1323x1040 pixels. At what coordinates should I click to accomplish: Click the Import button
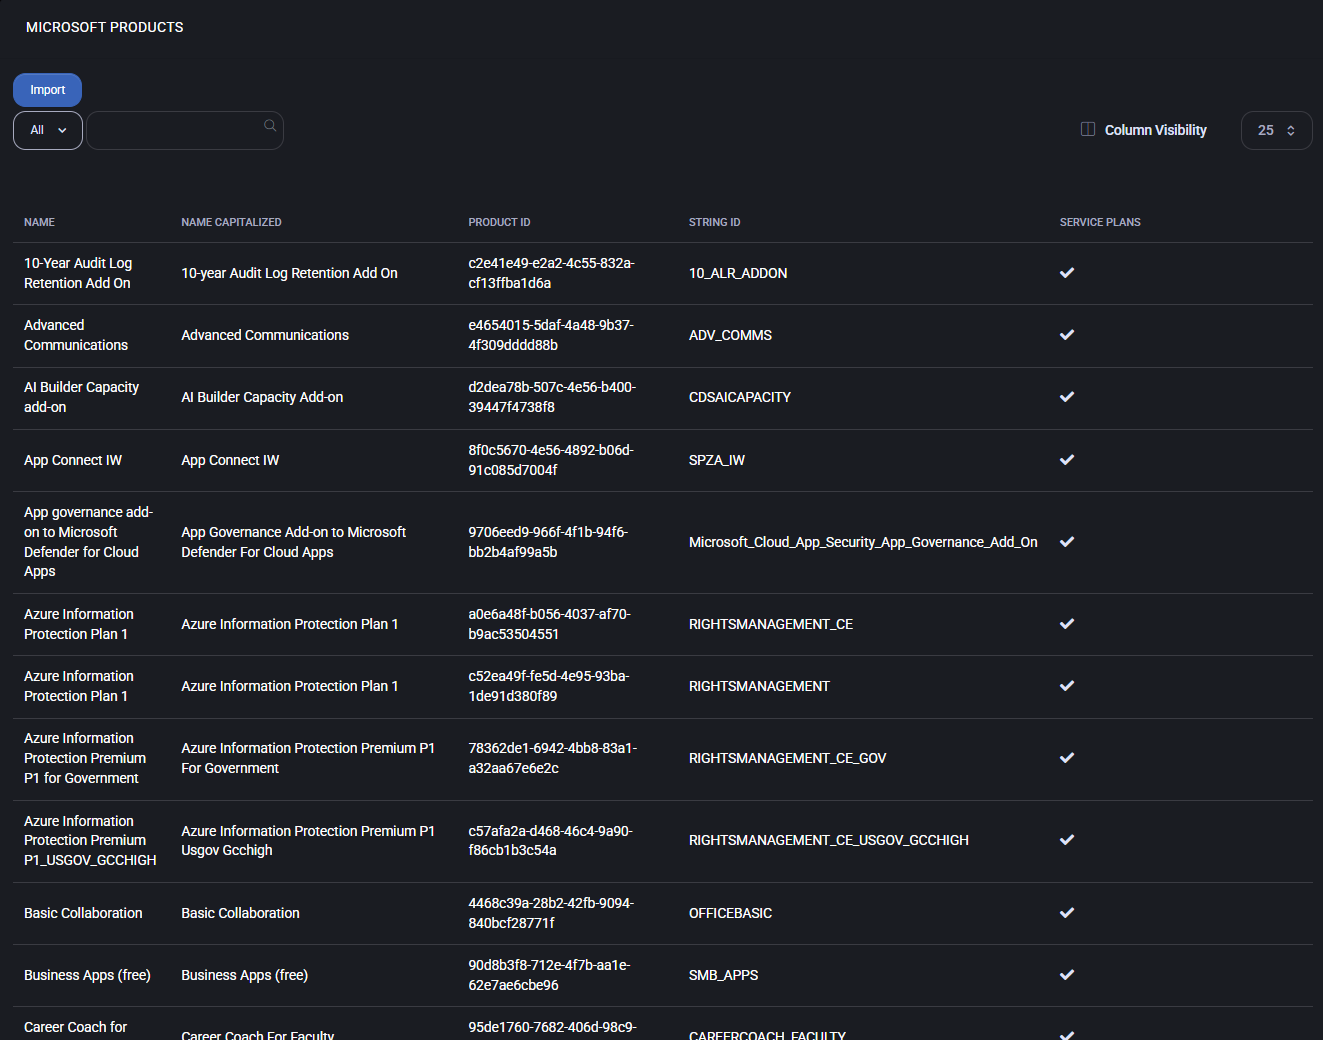(47, 90)
